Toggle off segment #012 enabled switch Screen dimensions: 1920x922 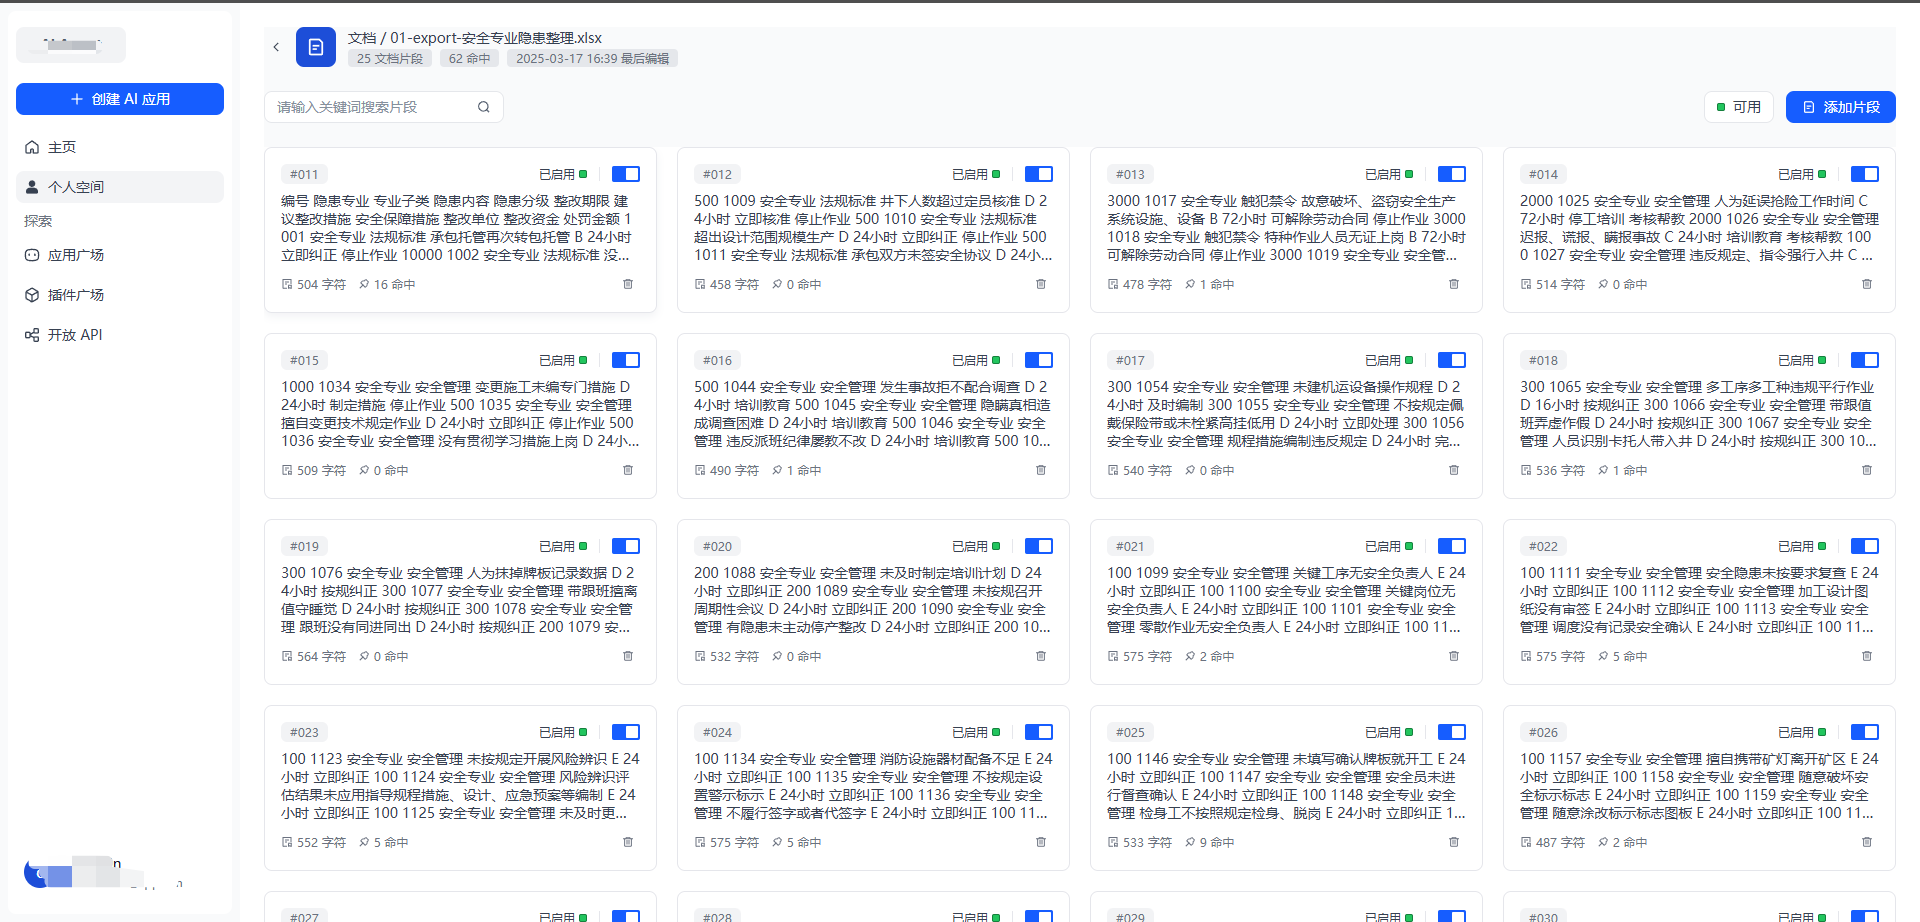pyautogui.click(x=1039, y=174)
